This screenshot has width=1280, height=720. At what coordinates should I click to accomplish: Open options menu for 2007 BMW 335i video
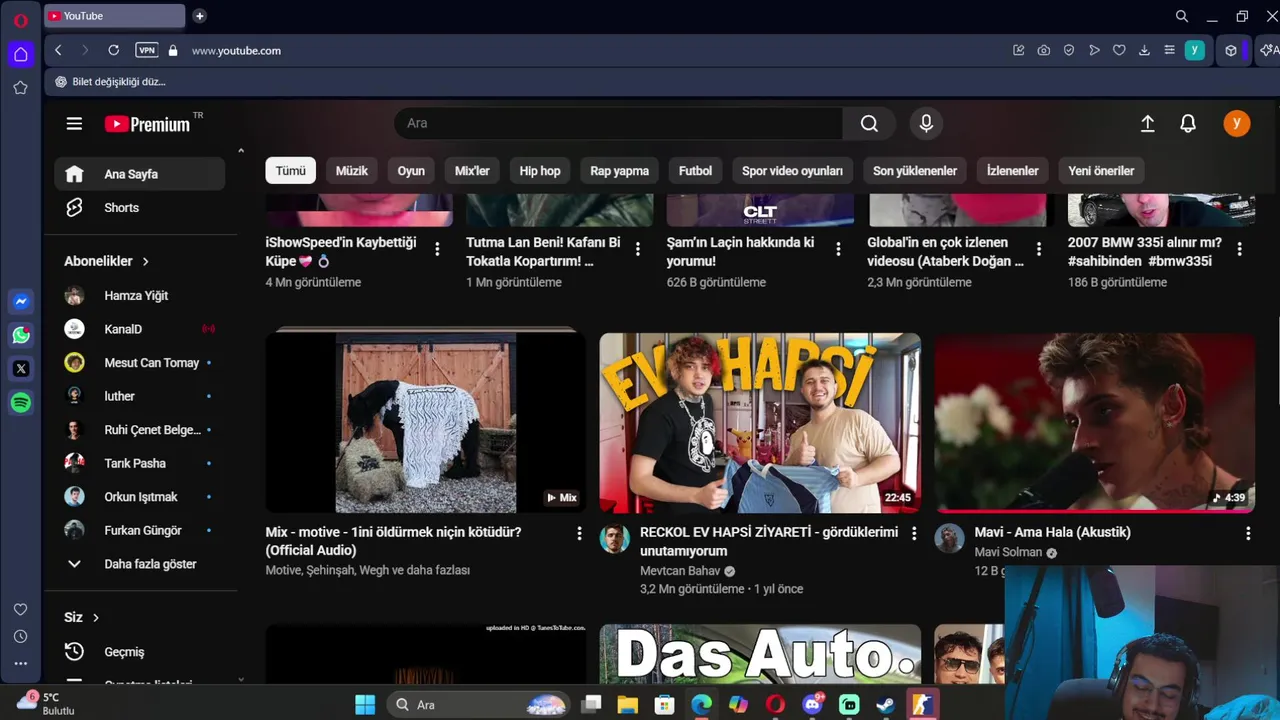[1240, 249]
